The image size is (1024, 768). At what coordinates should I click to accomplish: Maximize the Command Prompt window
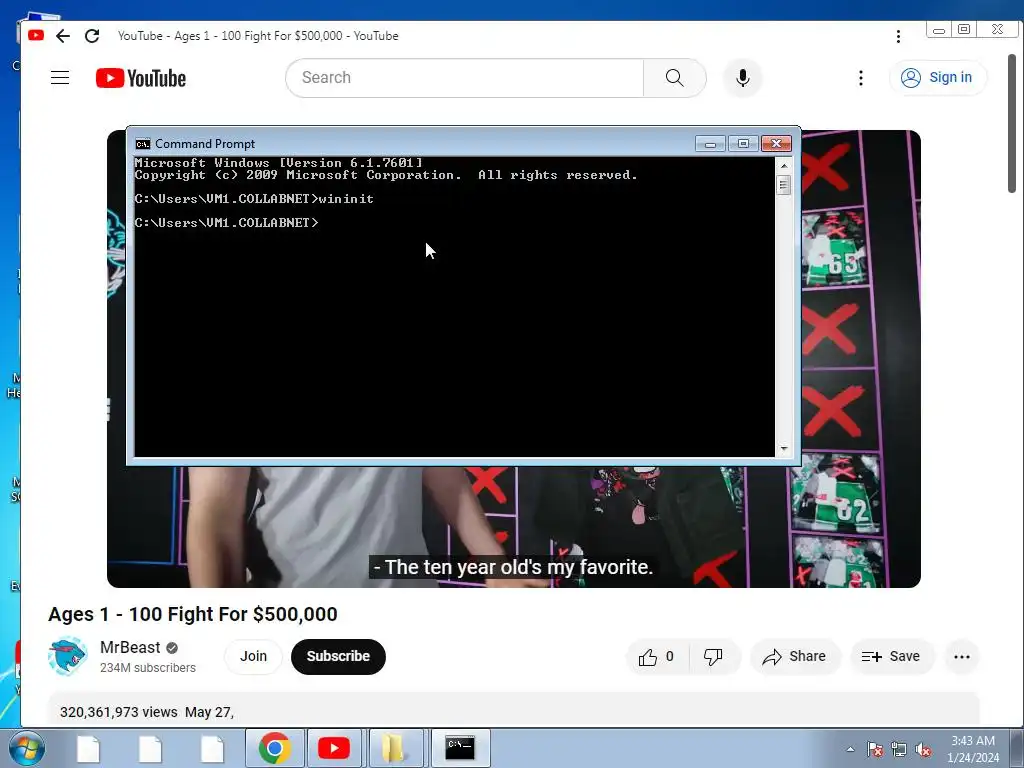[743, 144]
